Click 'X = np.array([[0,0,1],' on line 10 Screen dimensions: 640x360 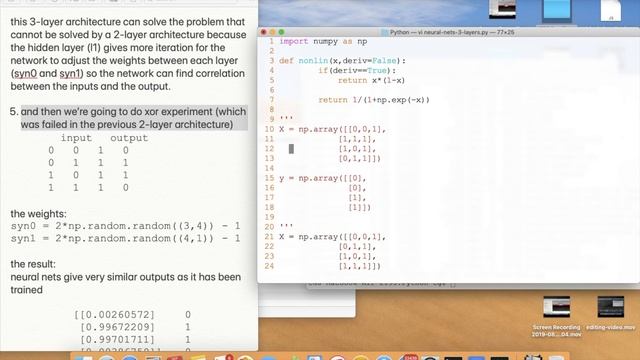(x=332, y=129)
